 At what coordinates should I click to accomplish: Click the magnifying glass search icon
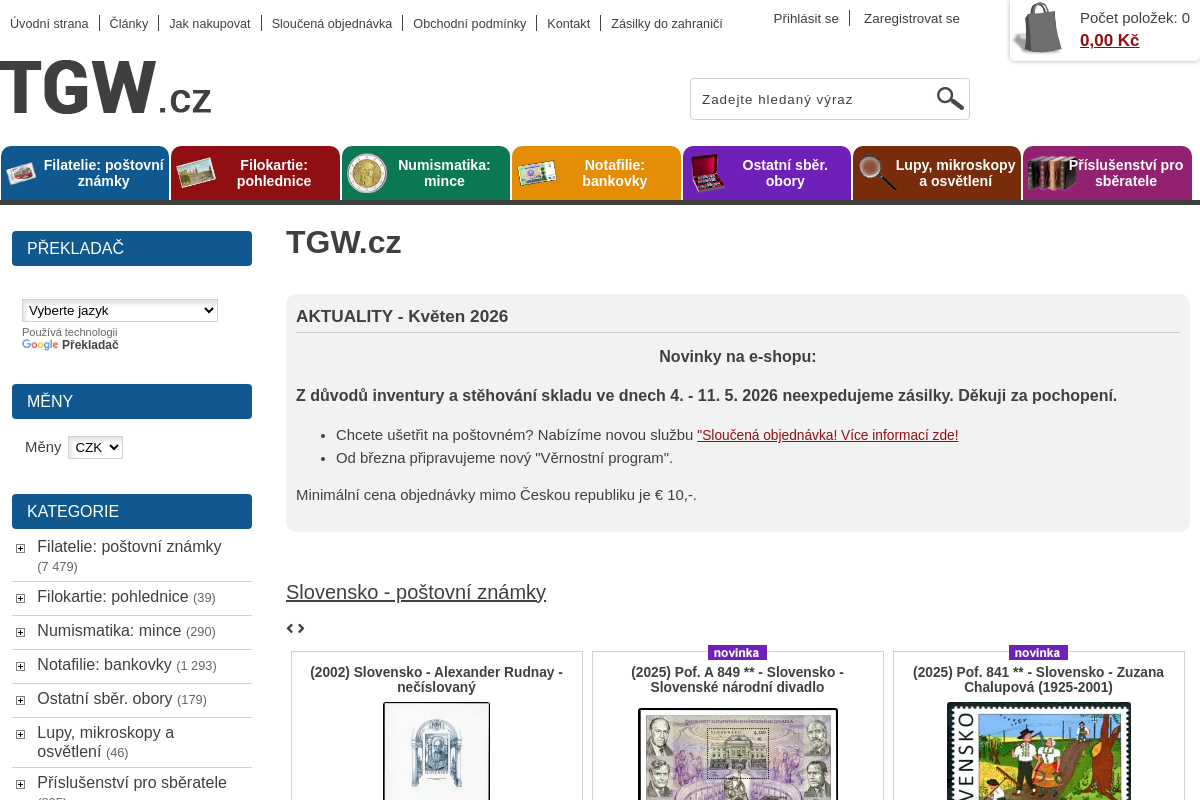click(950, 98)
